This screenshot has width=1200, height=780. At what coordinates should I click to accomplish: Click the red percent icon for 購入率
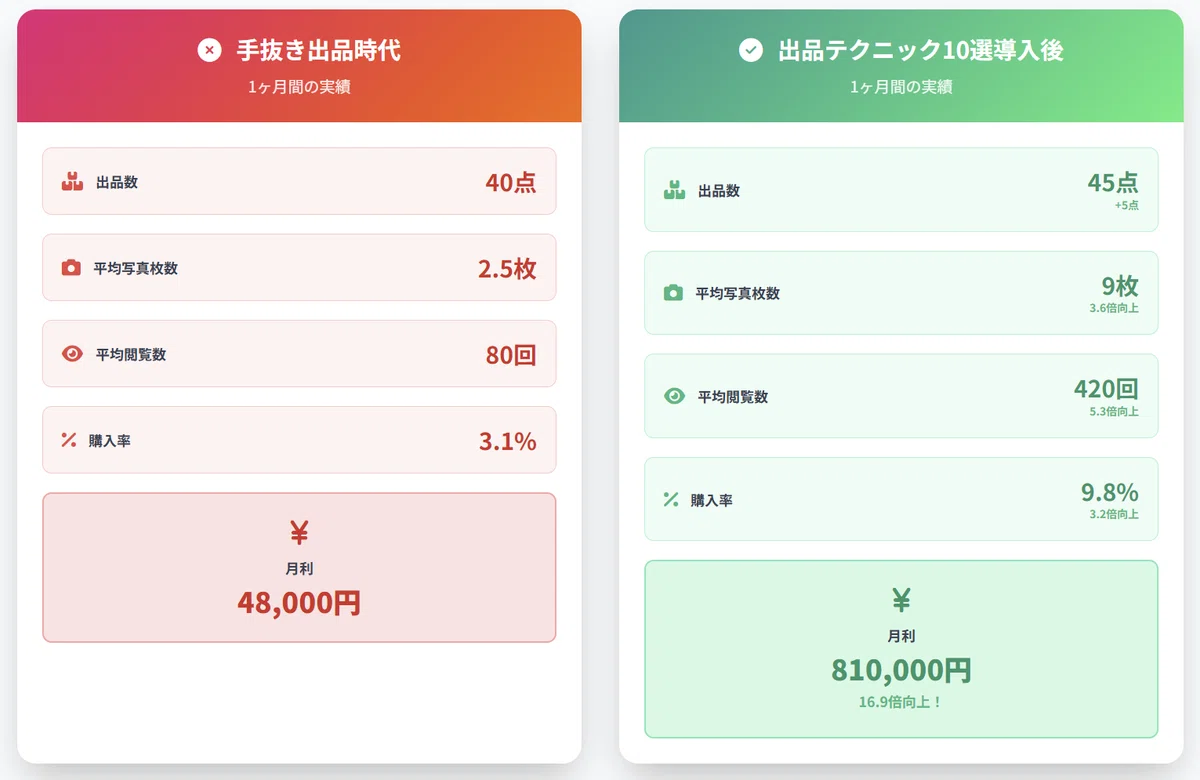tap(69, 440)
